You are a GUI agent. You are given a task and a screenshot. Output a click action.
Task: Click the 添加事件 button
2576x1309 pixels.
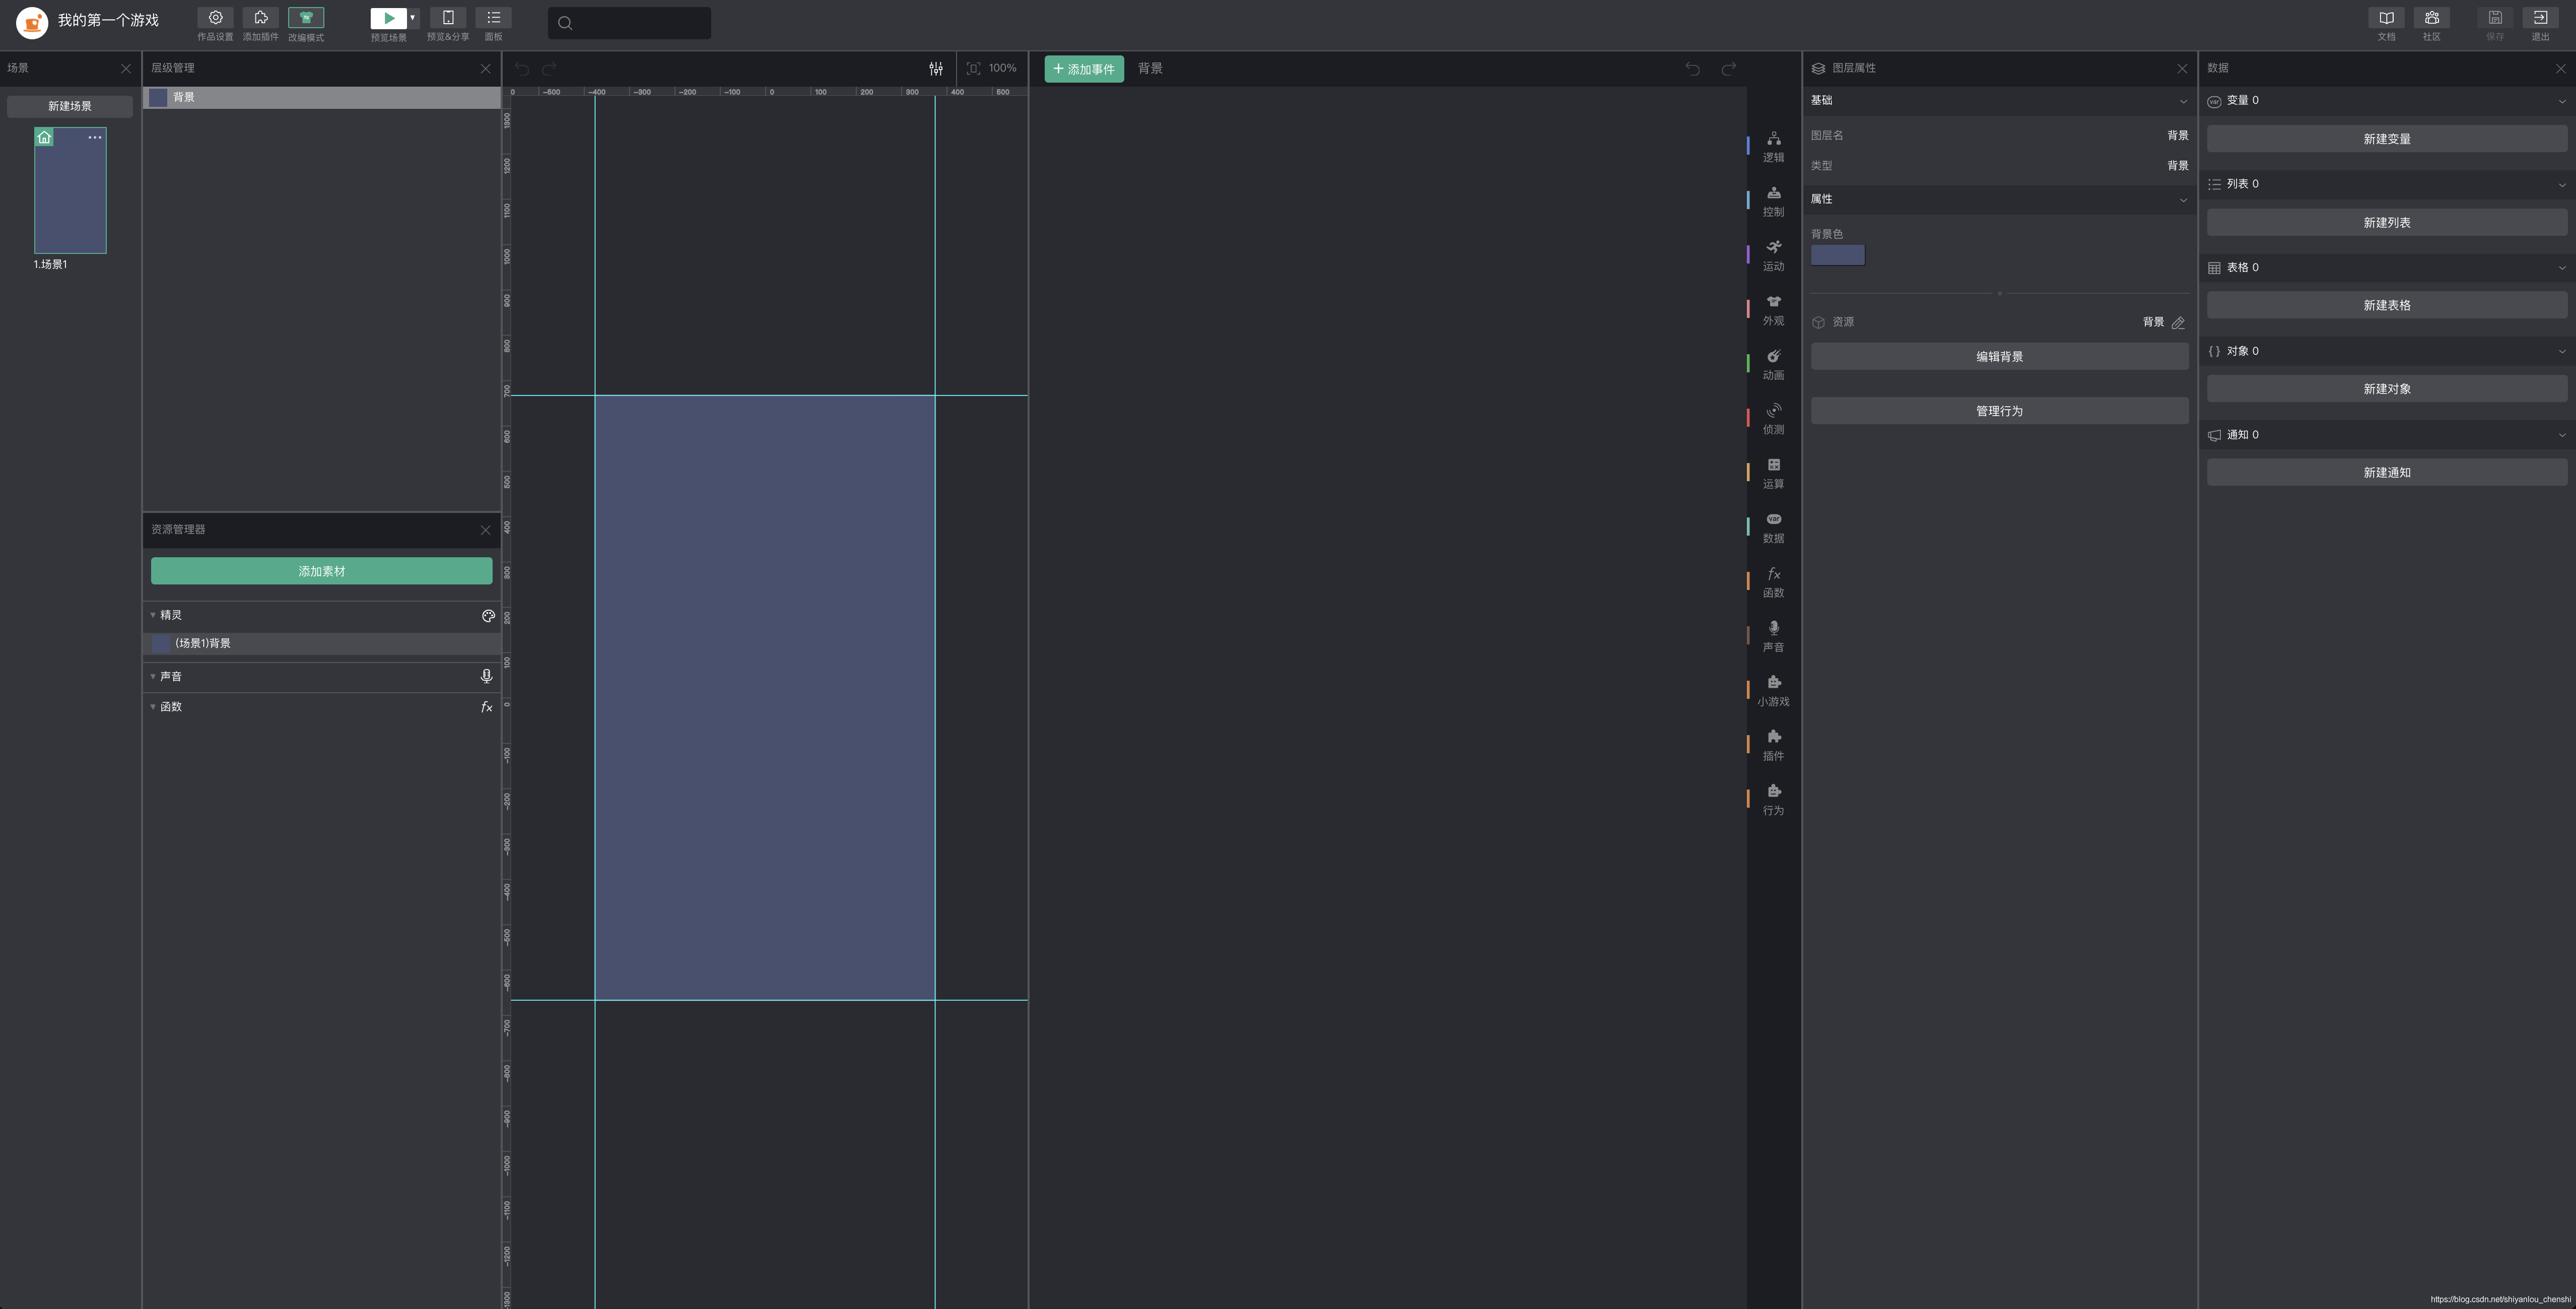coord(1084,69)
